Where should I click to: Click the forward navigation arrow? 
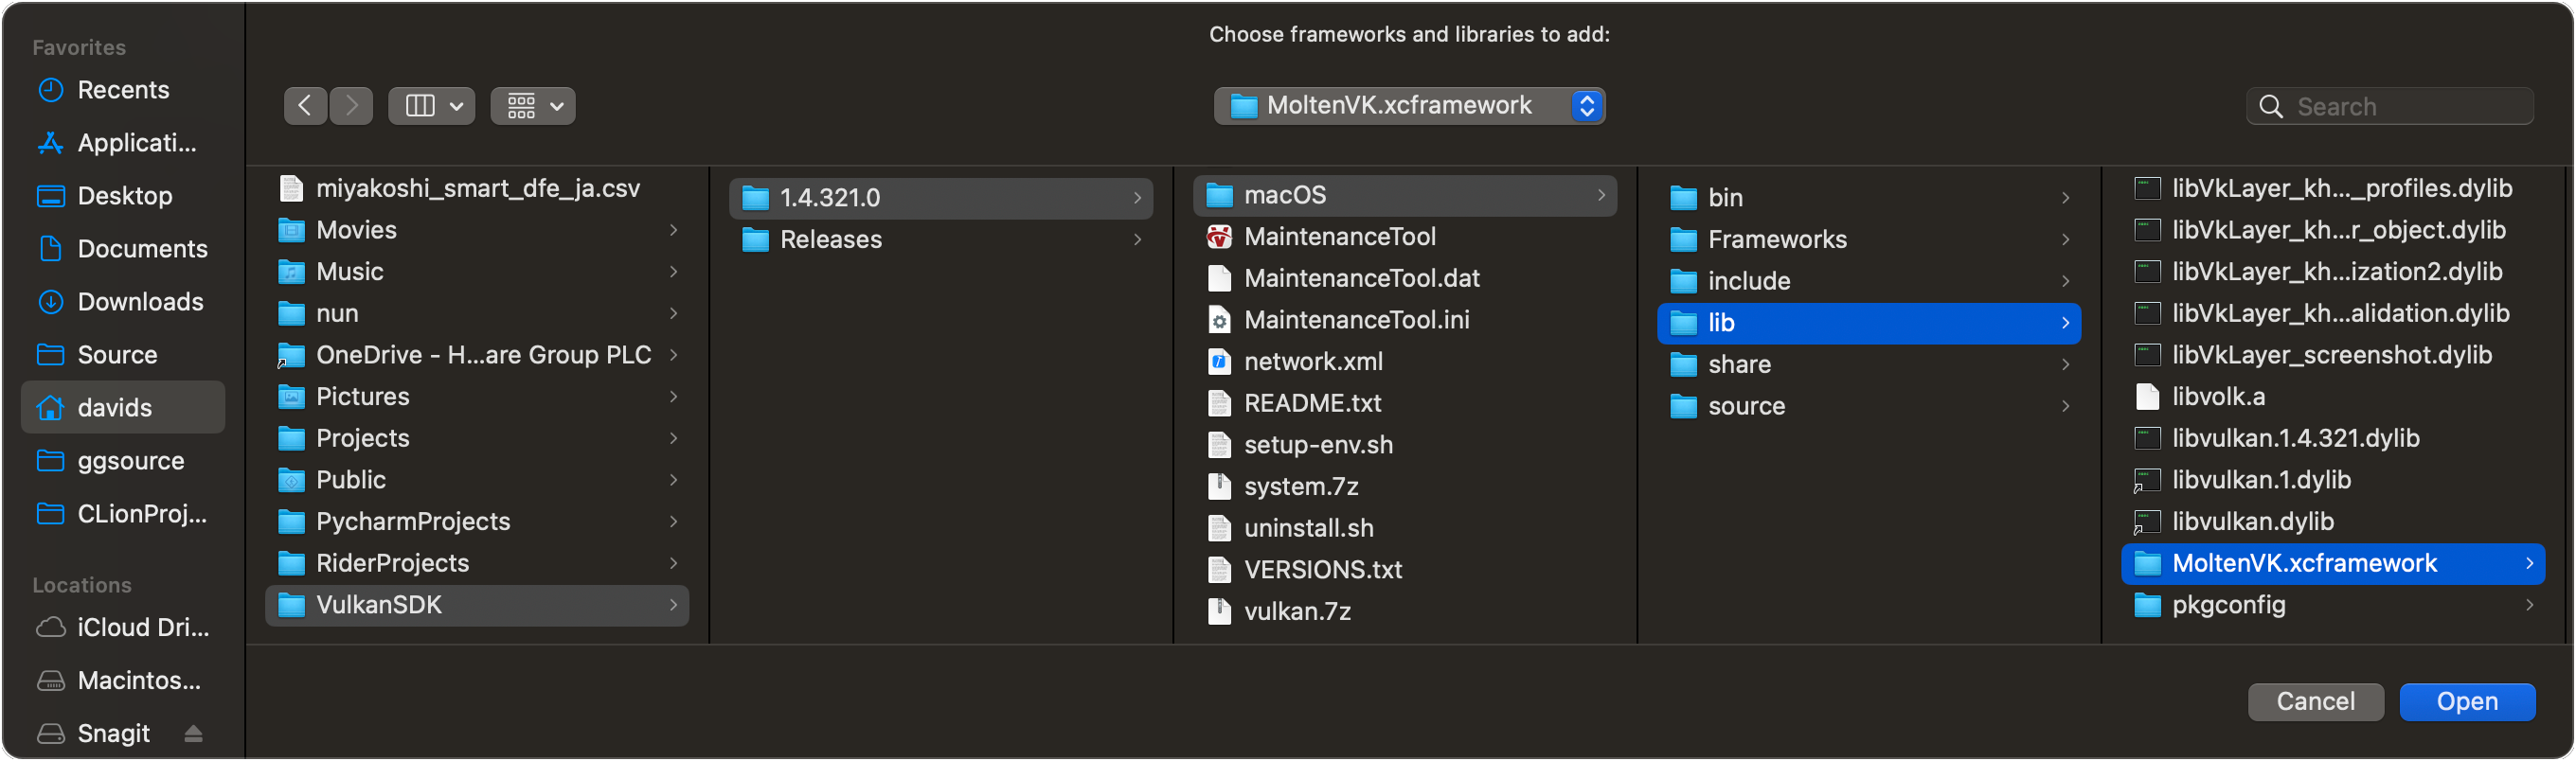tap(351, 106)
